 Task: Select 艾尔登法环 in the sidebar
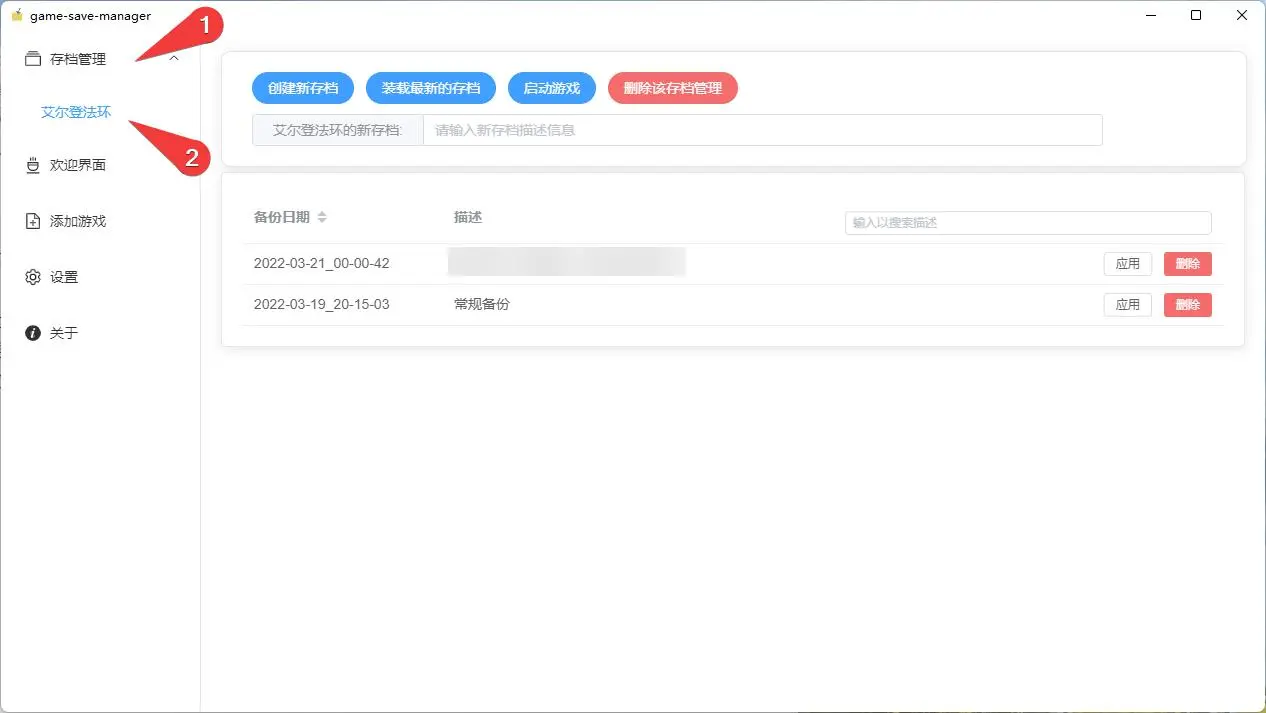[76, 112]
